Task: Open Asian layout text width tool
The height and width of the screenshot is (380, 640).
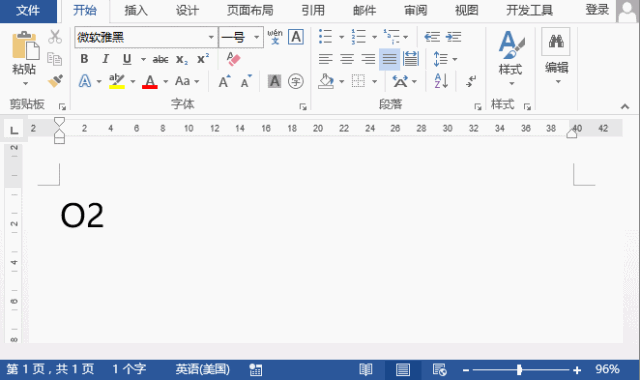Action: click(x=400, y=81)
